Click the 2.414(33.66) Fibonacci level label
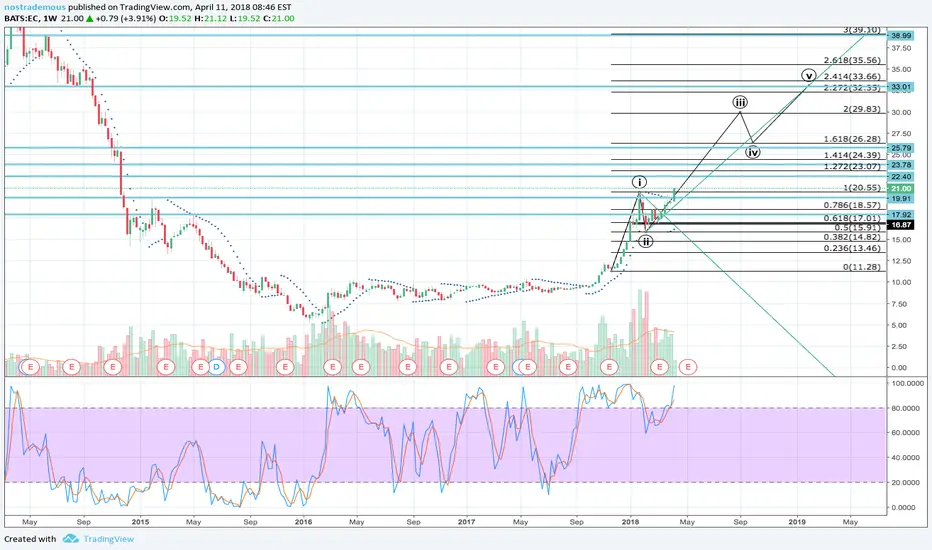The width and height of the screenshot is (932, 550). 852,76
